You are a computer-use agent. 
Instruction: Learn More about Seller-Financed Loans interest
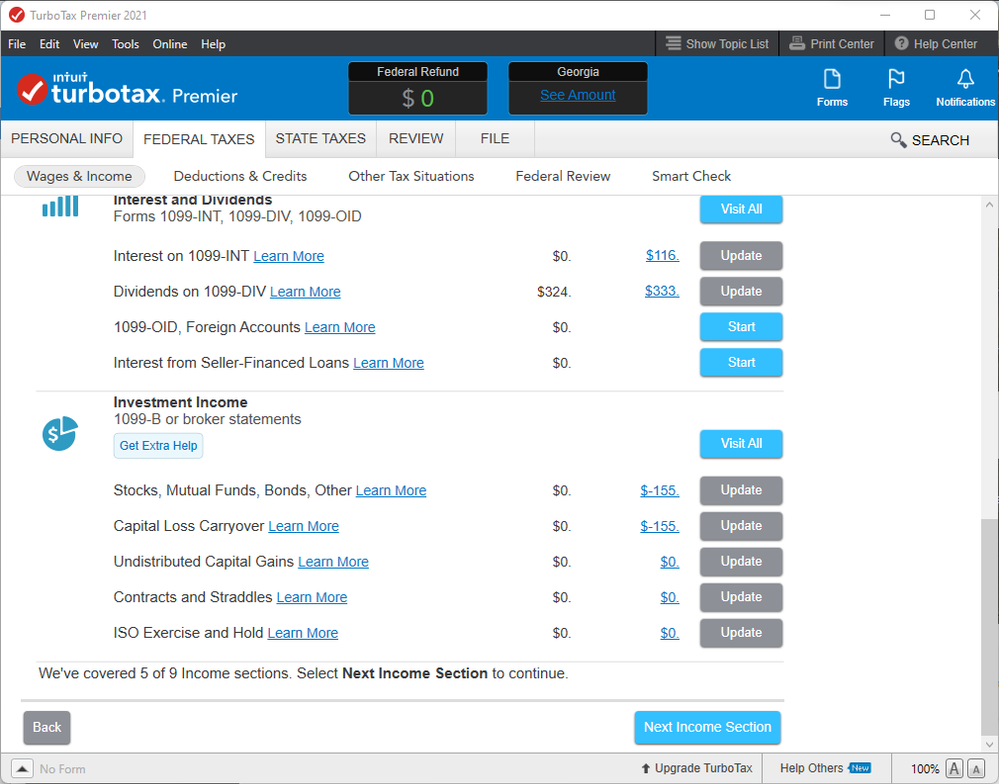[389, 363]
